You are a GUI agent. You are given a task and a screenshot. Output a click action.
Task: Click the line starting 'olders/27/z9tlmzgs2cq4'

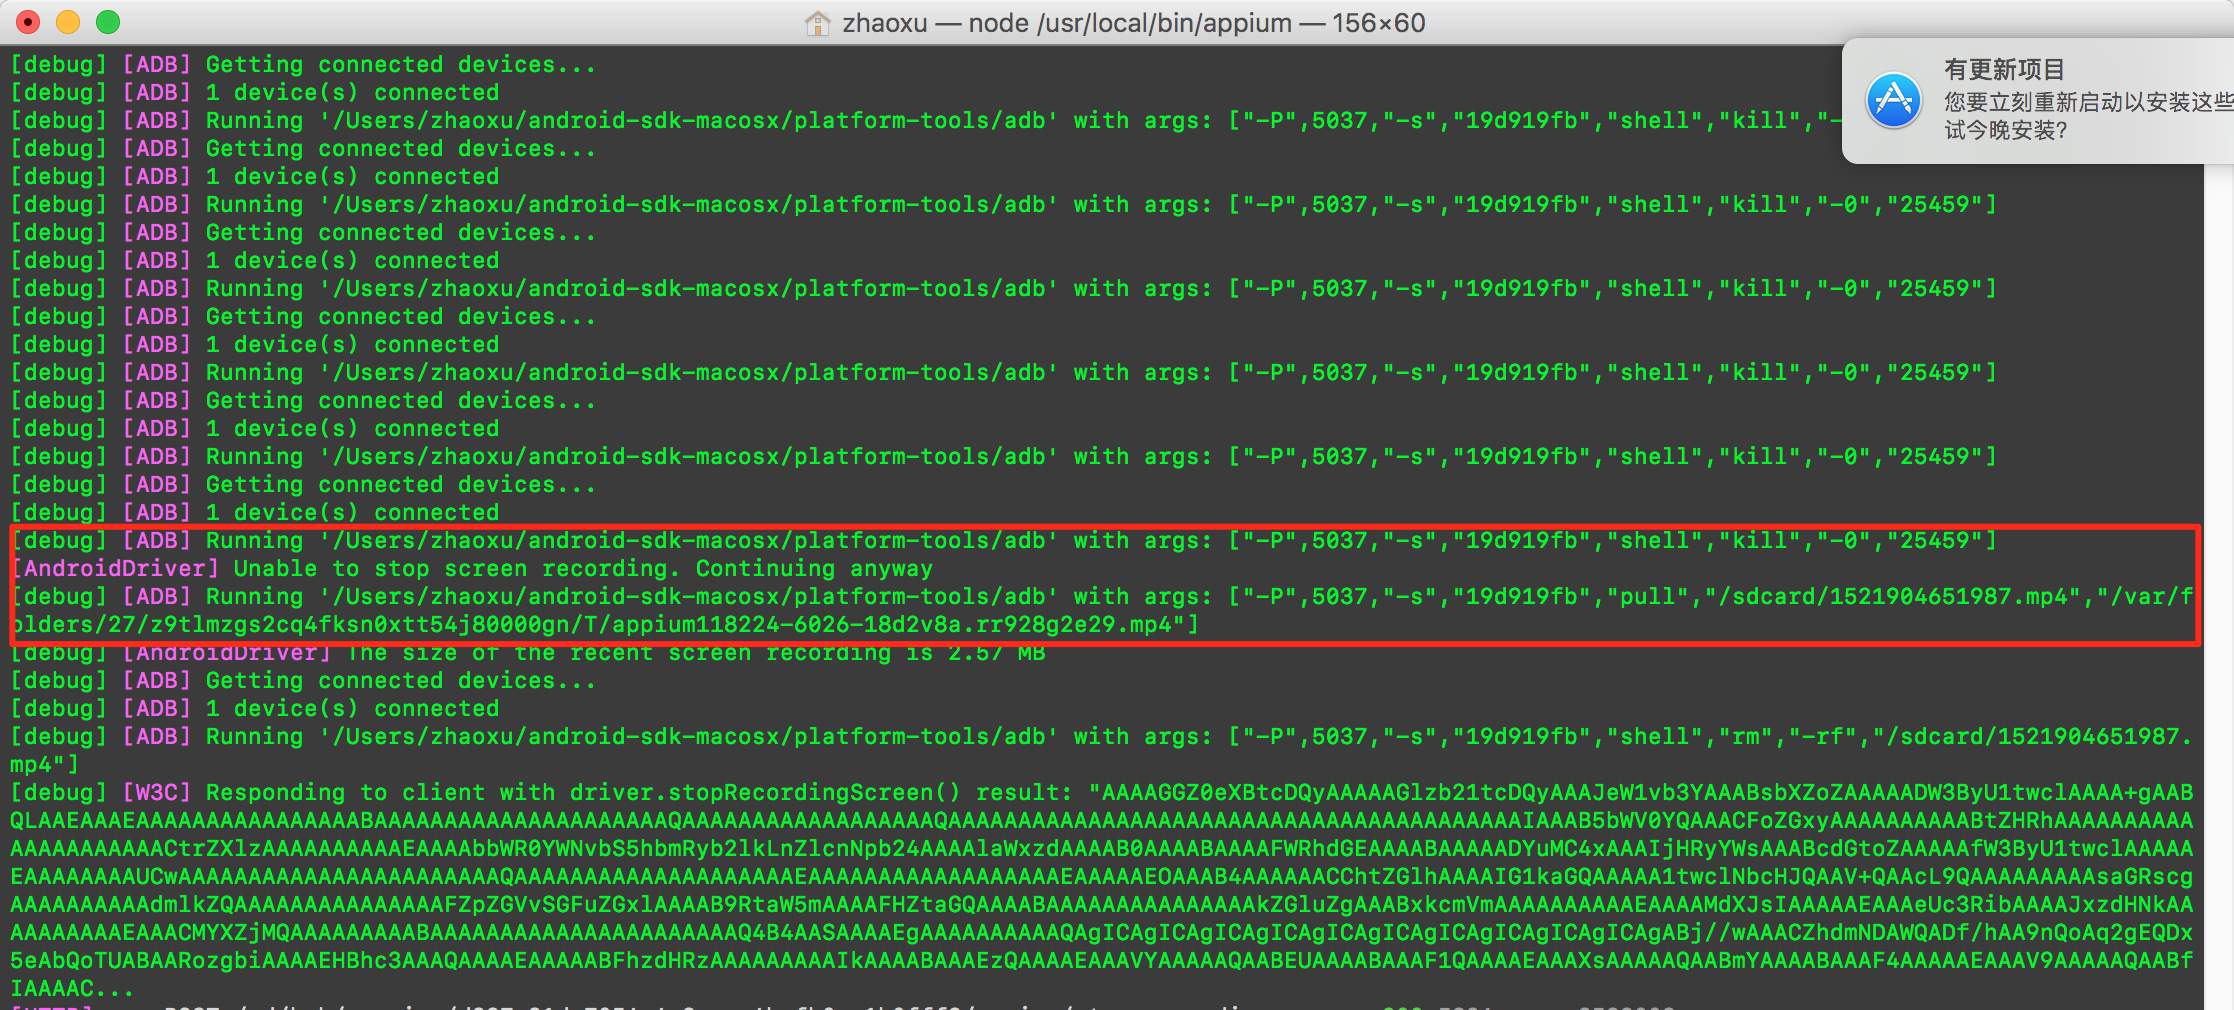click(x=605, y=624)
